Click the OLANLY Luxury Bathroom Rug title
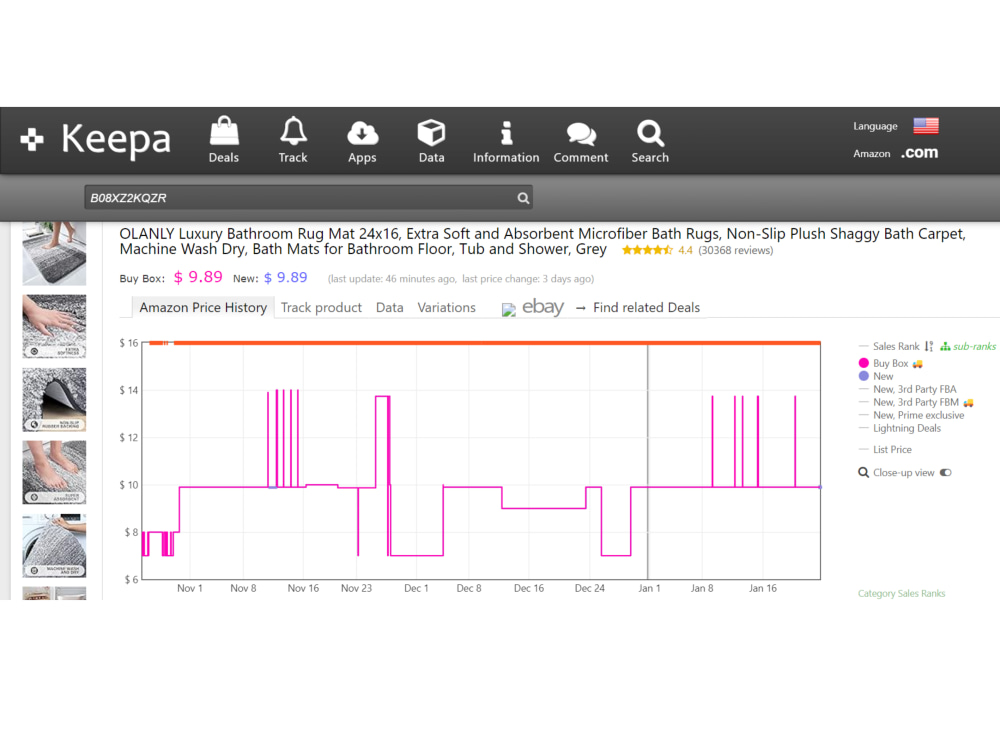The height and width of the screenshot is (750, 1000). (542, 241)
